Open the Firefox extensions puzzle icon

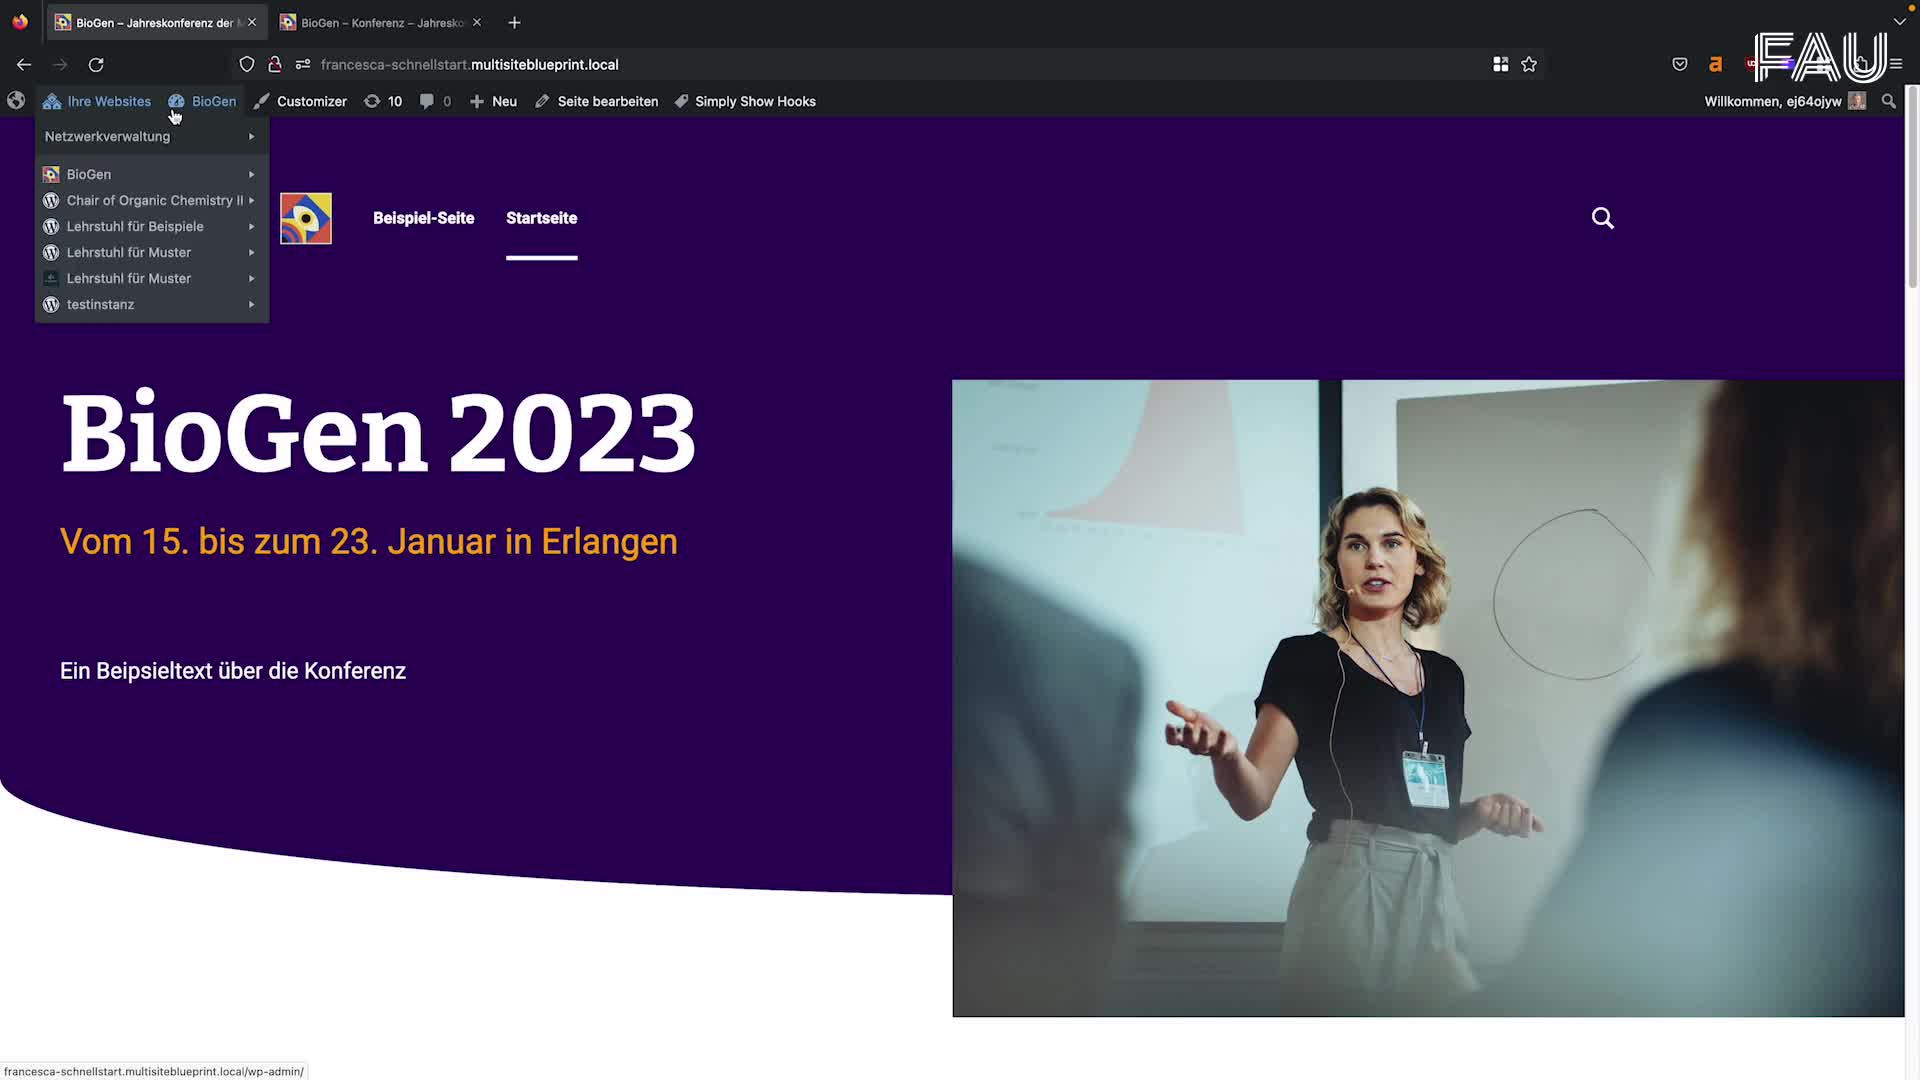[1500, 64]
